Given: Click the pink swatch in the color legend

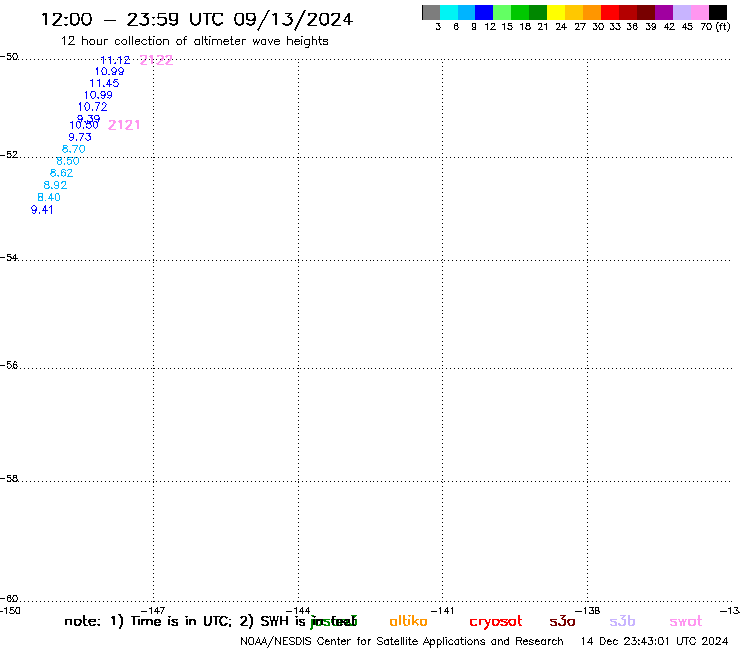Looking at the screenshot, I should point(699,12).
